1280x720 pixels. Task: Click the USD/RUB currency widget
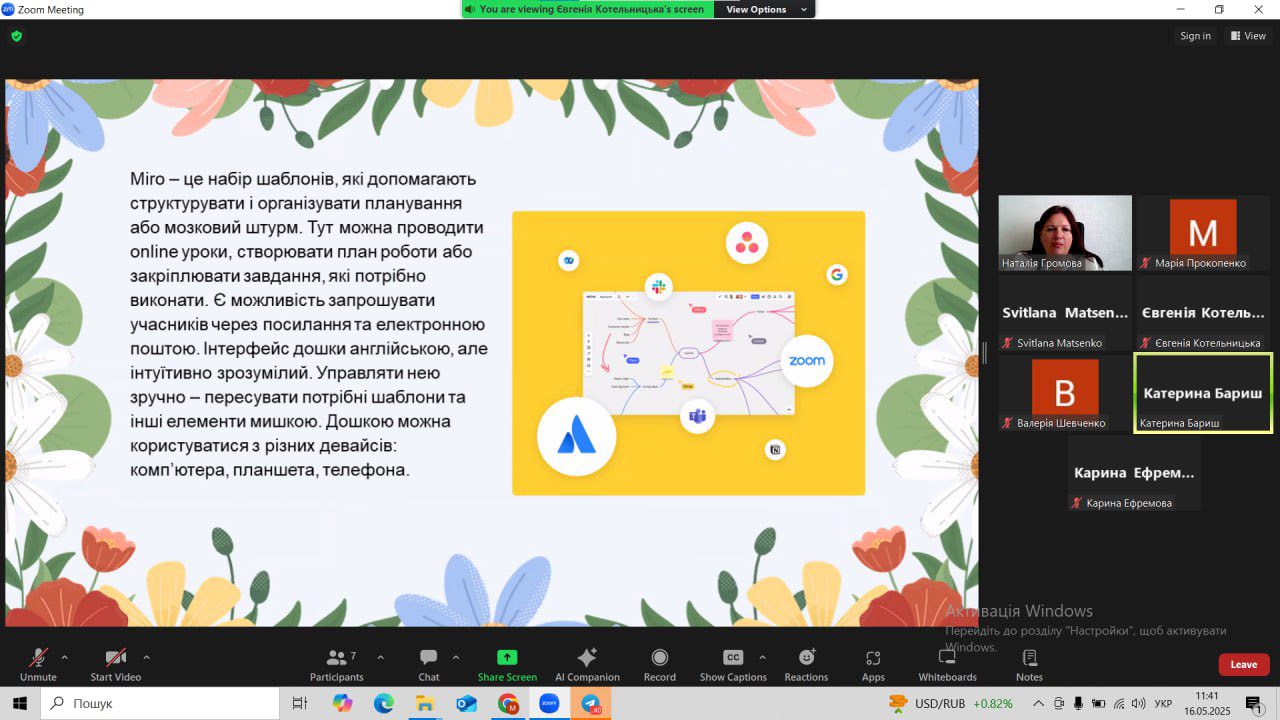pos(951,703)
